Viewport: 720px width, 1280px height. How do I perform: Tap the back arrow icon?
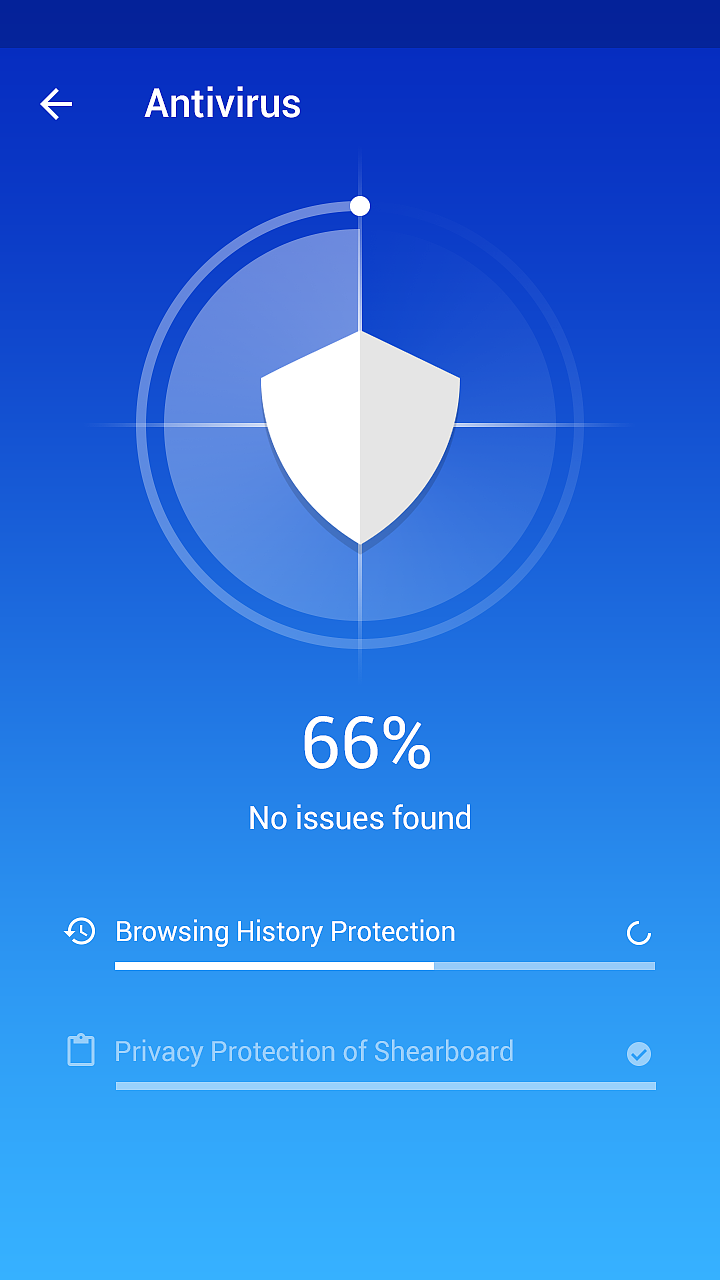coord(56,104)
